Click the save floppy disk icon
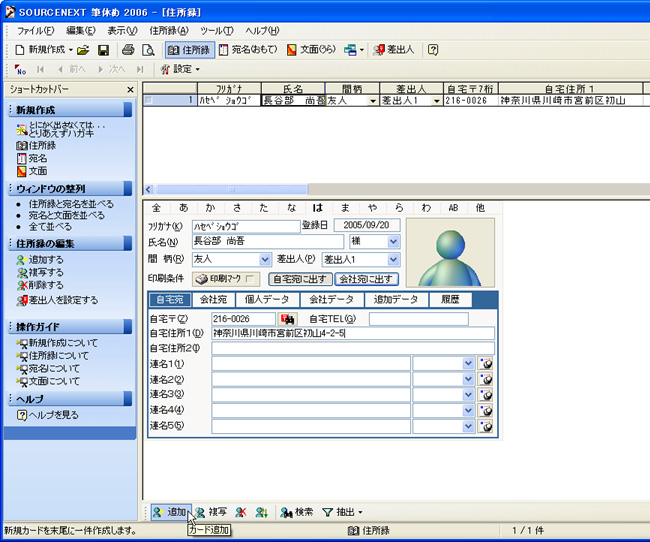The width and height of the screenshot is (650, 542). [103, 50]
